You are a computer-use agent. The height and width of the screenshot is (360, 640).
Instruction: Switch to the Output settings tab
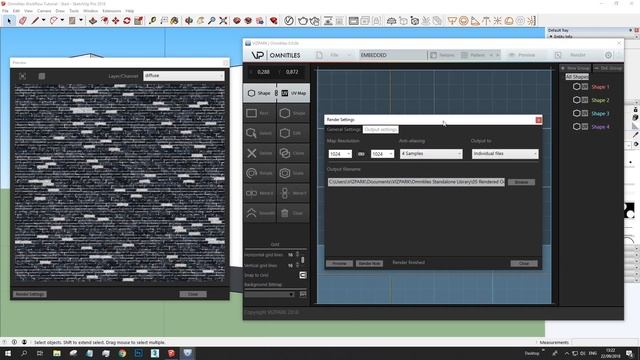pos(380,129)
